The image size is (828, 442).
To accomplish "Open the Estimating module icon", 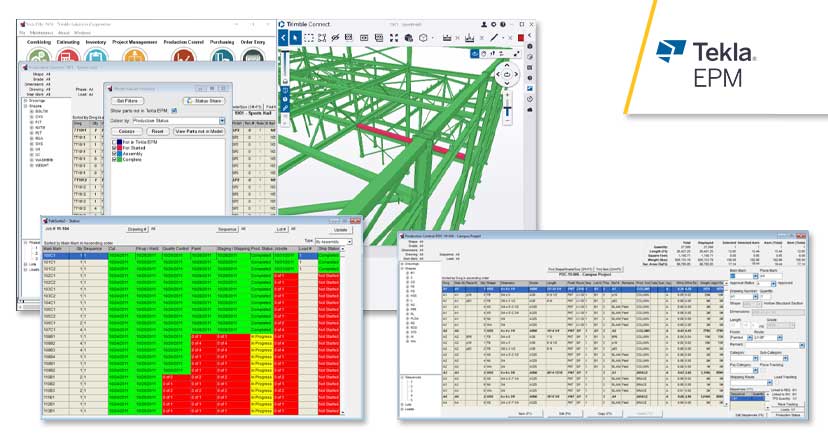I will 68,55.
